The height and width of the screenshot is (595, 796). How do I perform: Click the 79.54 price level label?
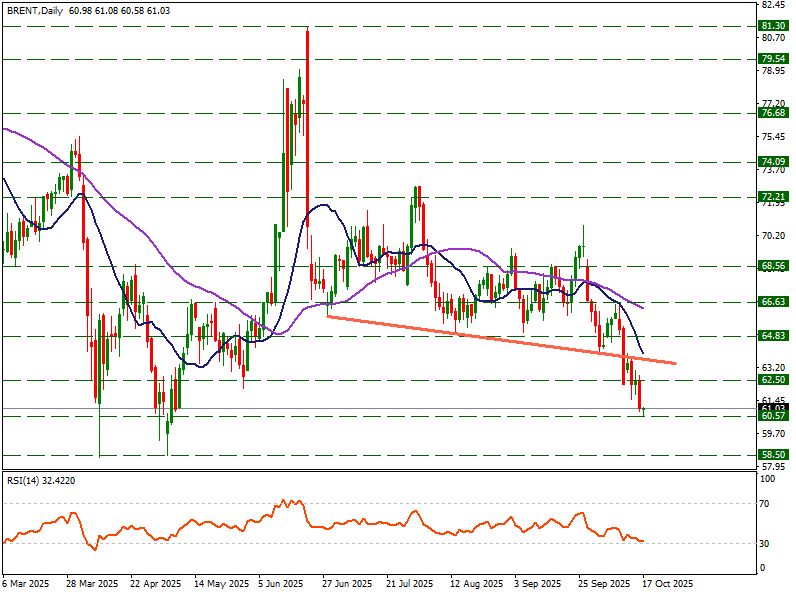click(x=772, y=59)
